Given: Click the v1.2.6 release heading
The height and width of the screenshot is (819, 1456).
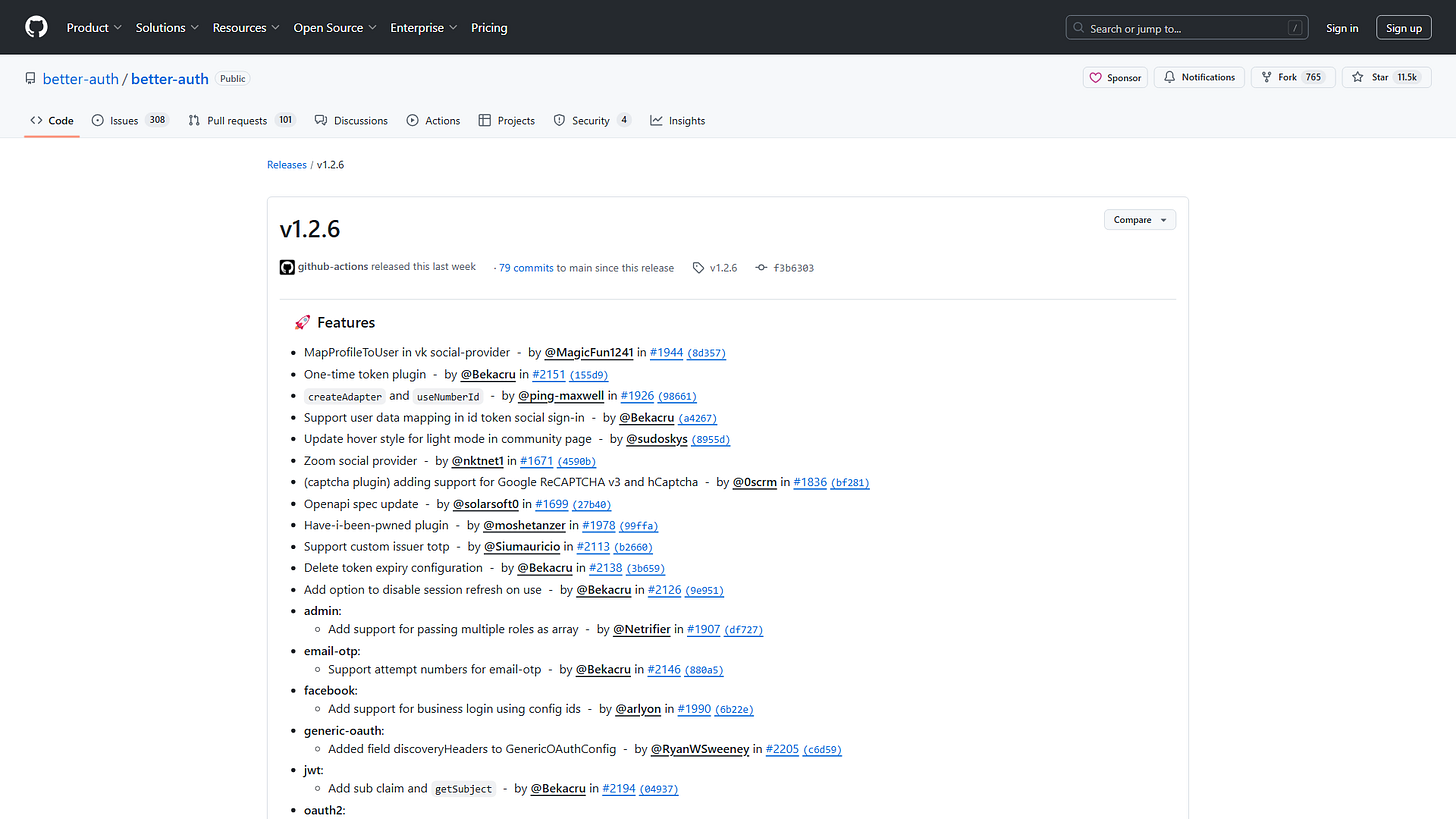Looking at the screenshot, I should pos(310,229).
